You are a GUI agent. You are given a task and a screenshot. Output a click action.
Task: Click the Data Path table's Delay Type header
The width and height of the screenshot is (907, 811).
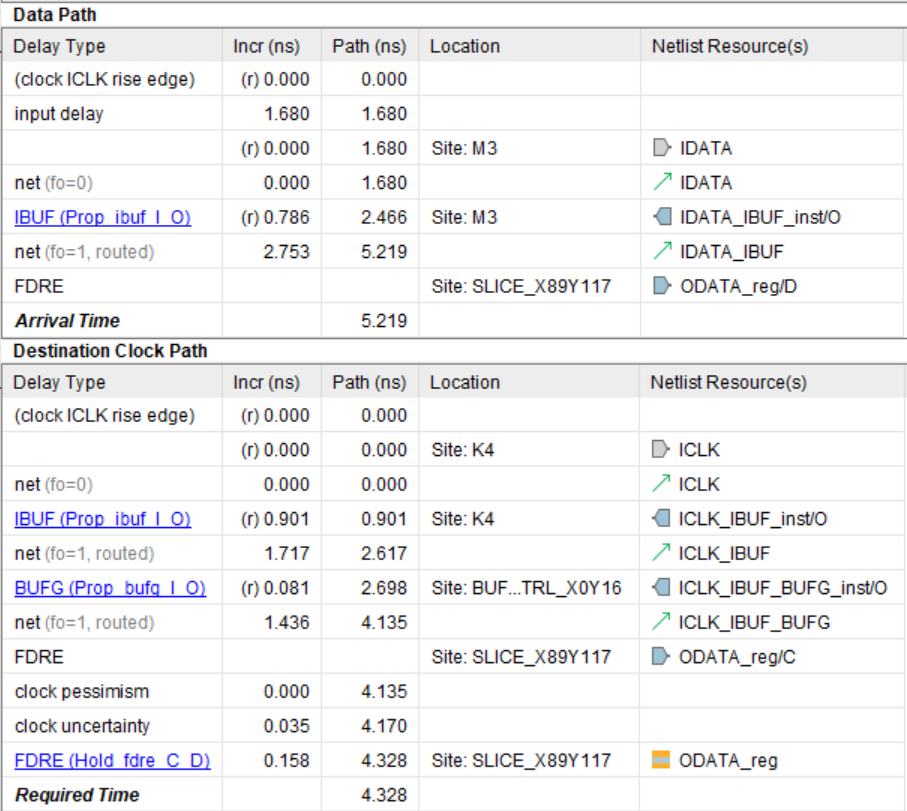(59, 46)
